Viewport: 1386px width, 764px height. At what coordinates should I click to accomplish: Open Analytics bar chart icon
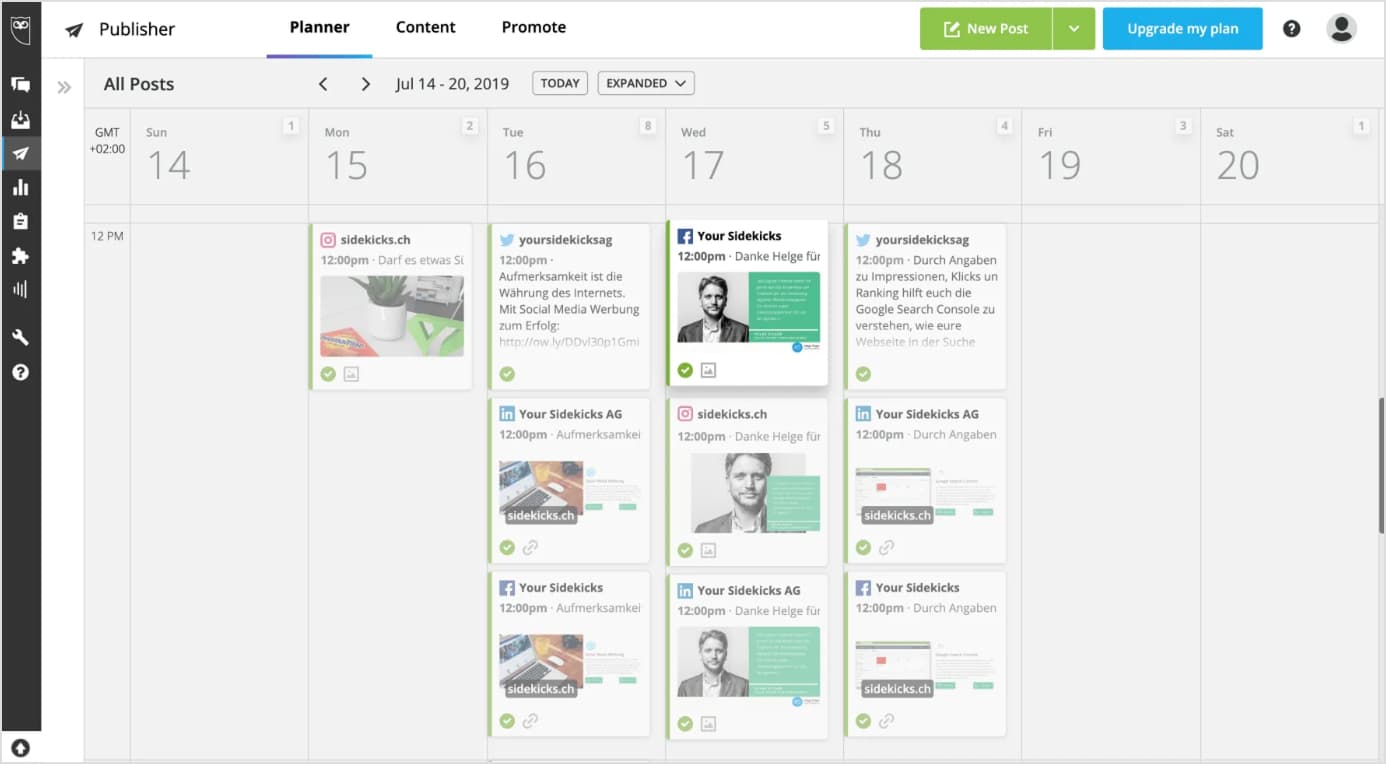(20, 188)
